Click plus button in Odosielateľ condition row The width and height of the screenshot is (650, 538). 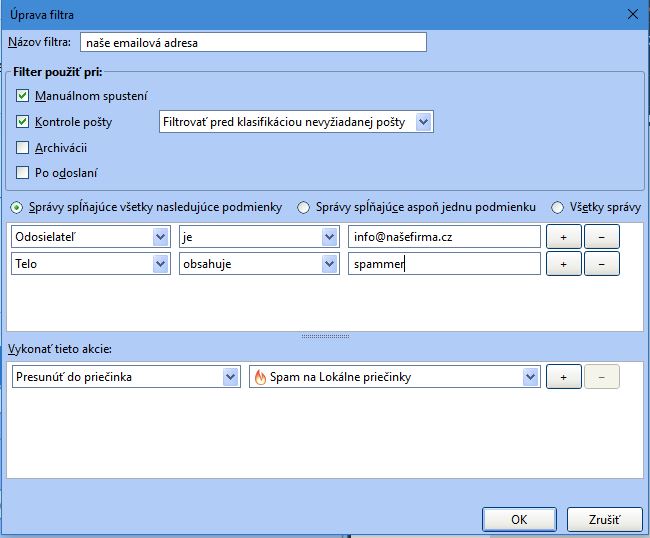(x=563, y=237)
